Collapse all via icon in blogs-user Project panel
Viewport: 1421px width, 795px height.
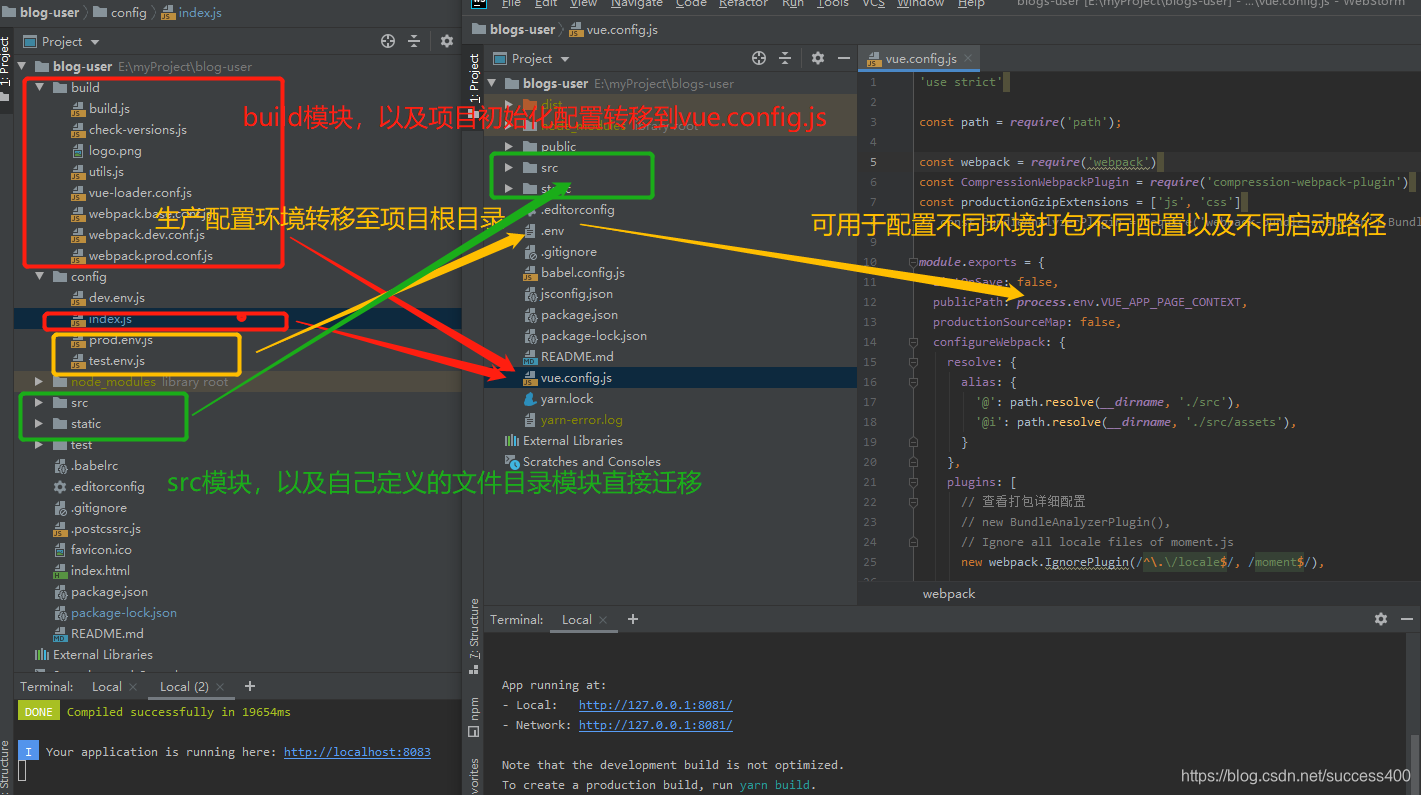tap(785, 58)
